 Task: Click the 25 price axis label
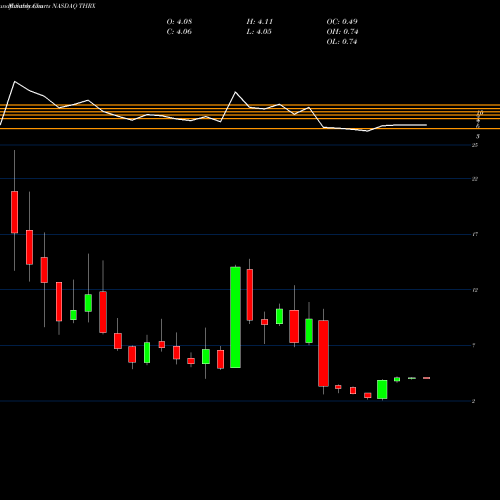475,145
